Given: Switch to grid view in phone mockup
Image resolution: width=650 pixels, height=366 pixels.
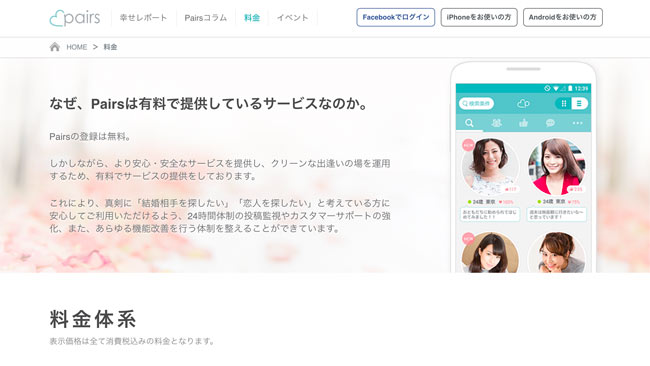Looking at the screenshot, I should click(563, 103).
